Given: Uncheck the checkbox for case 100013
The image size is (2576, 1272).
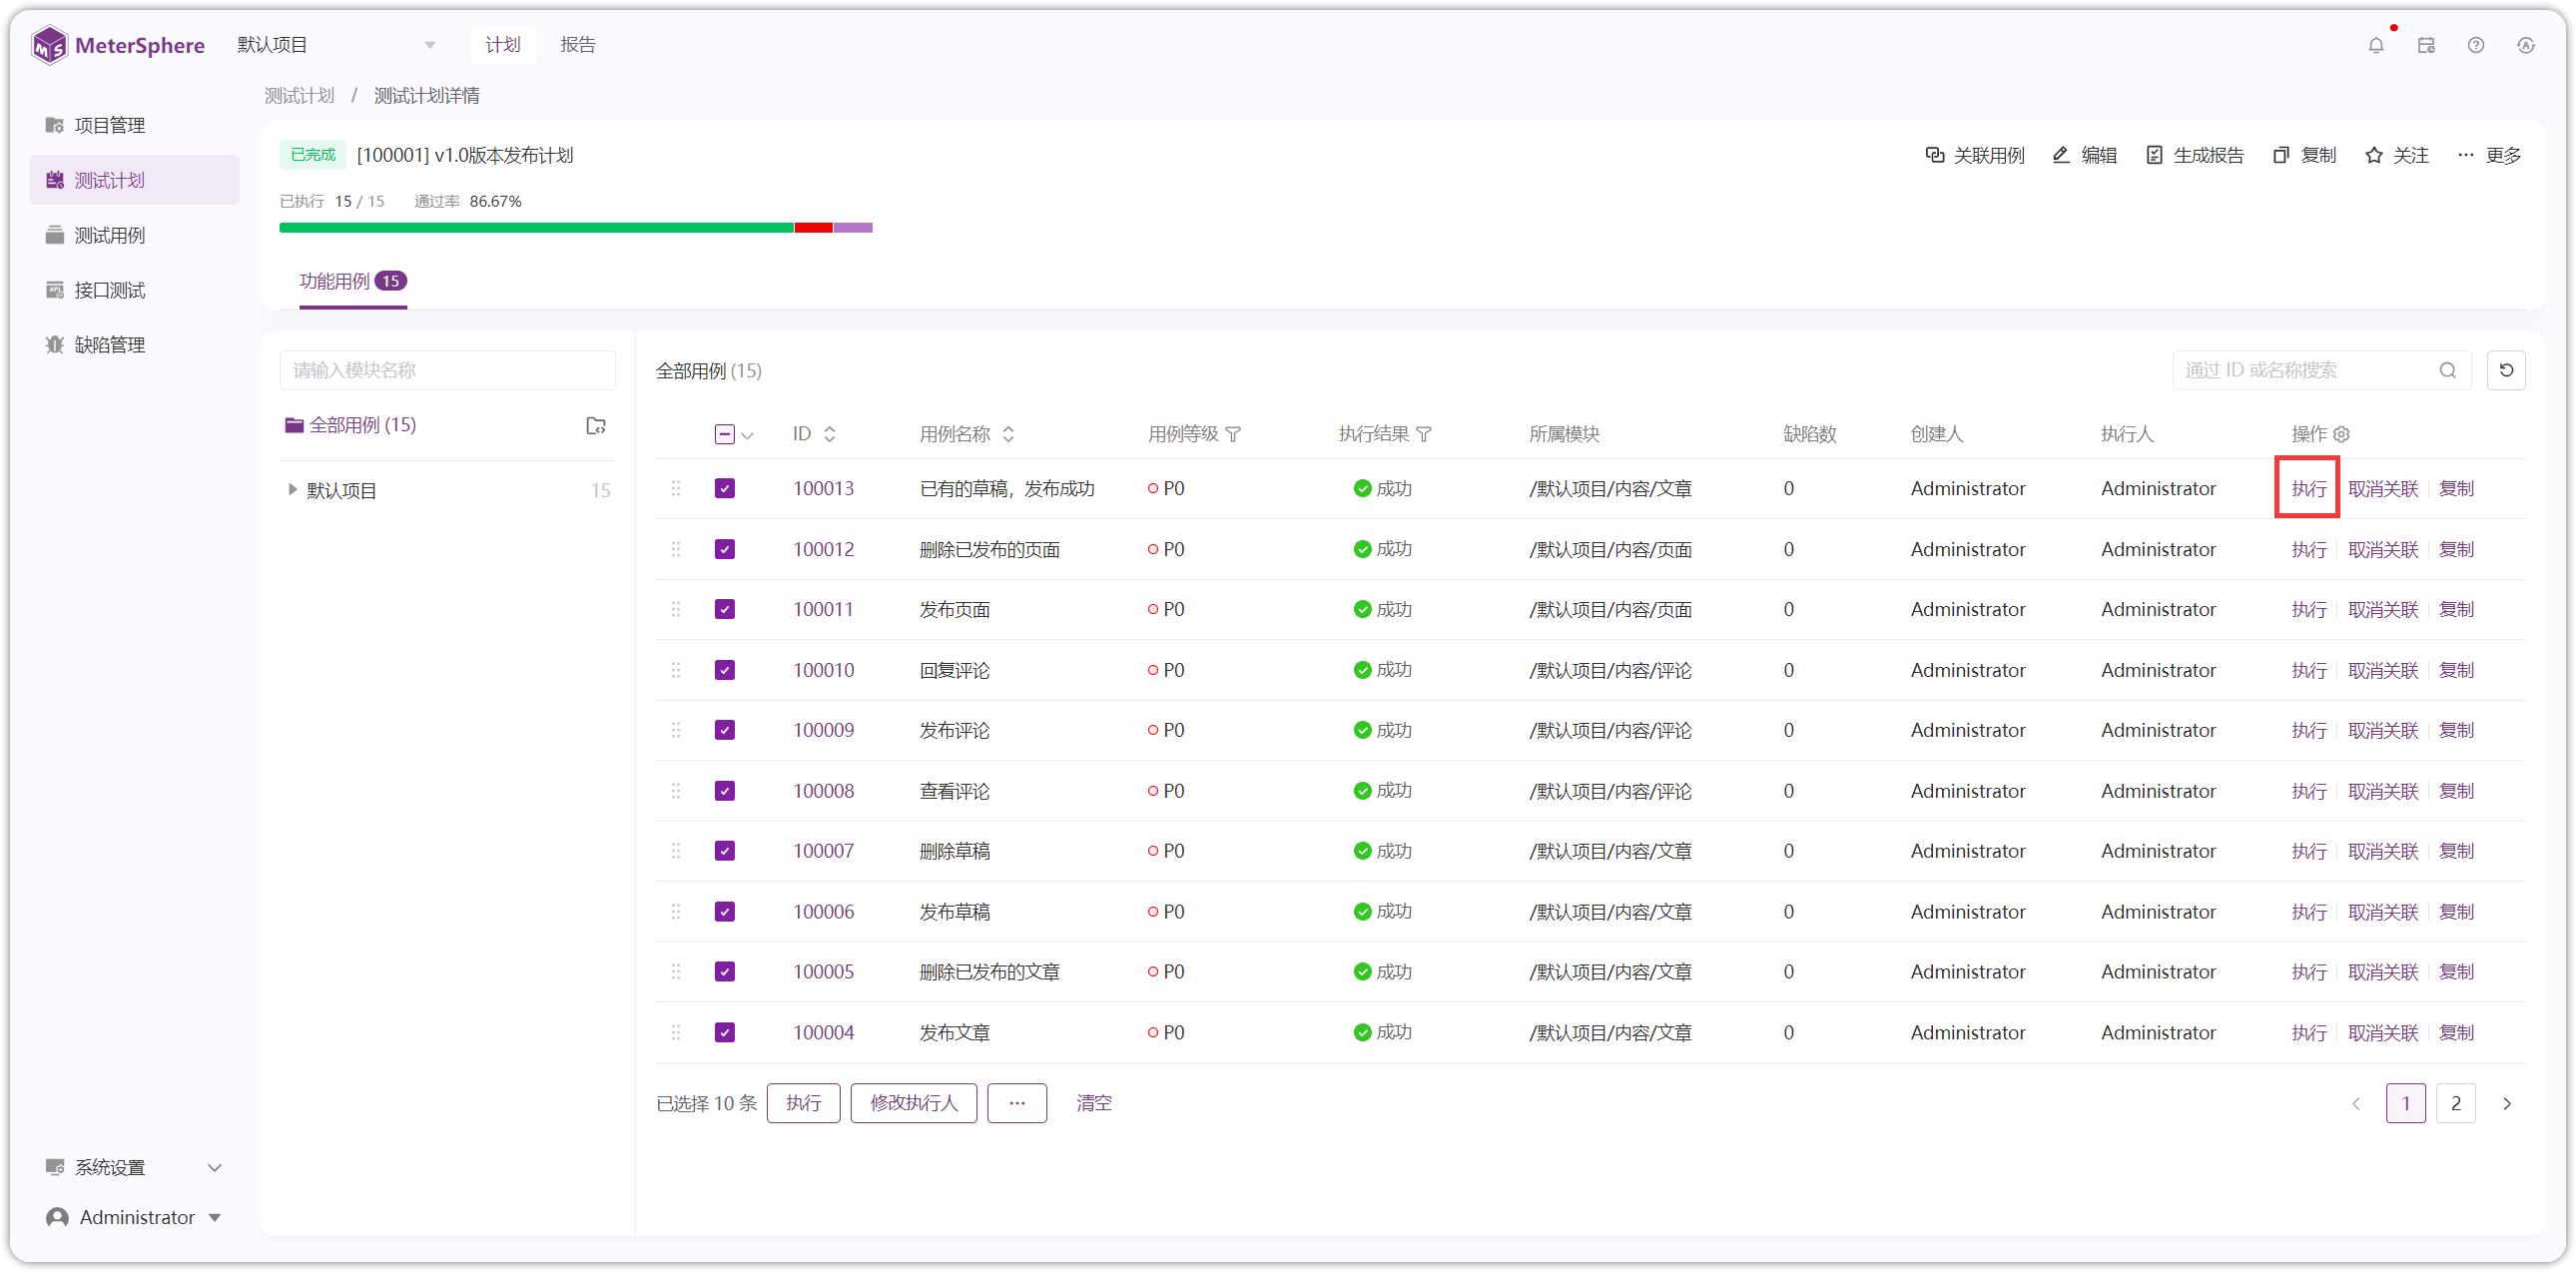Looking at the screenshot, I should pyautogui.click(x=725, y=488).
